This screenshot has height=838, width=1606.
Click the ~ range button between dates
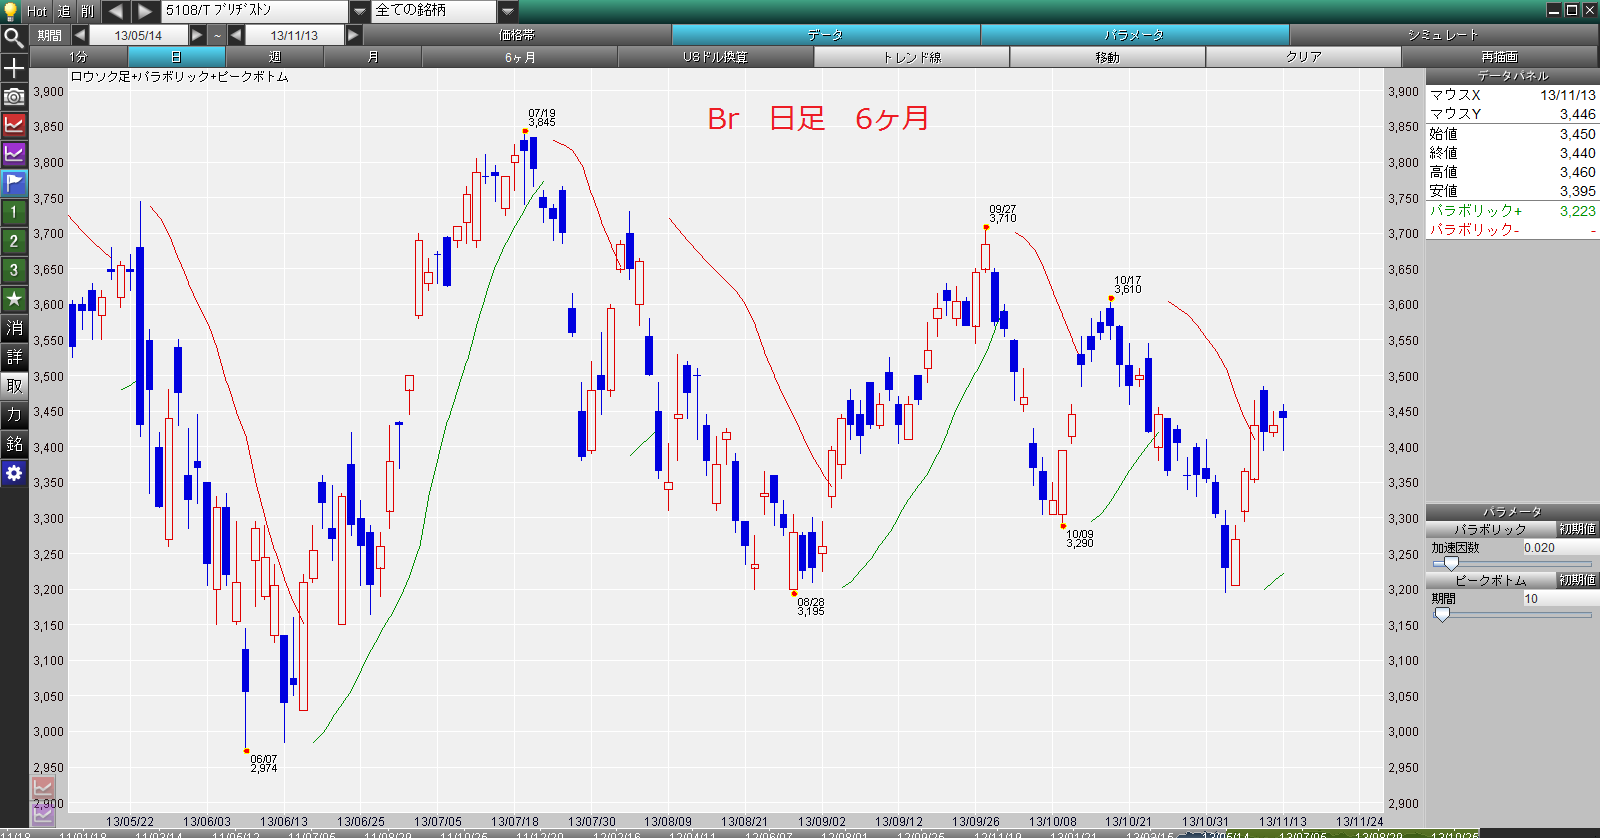(217, 35)
